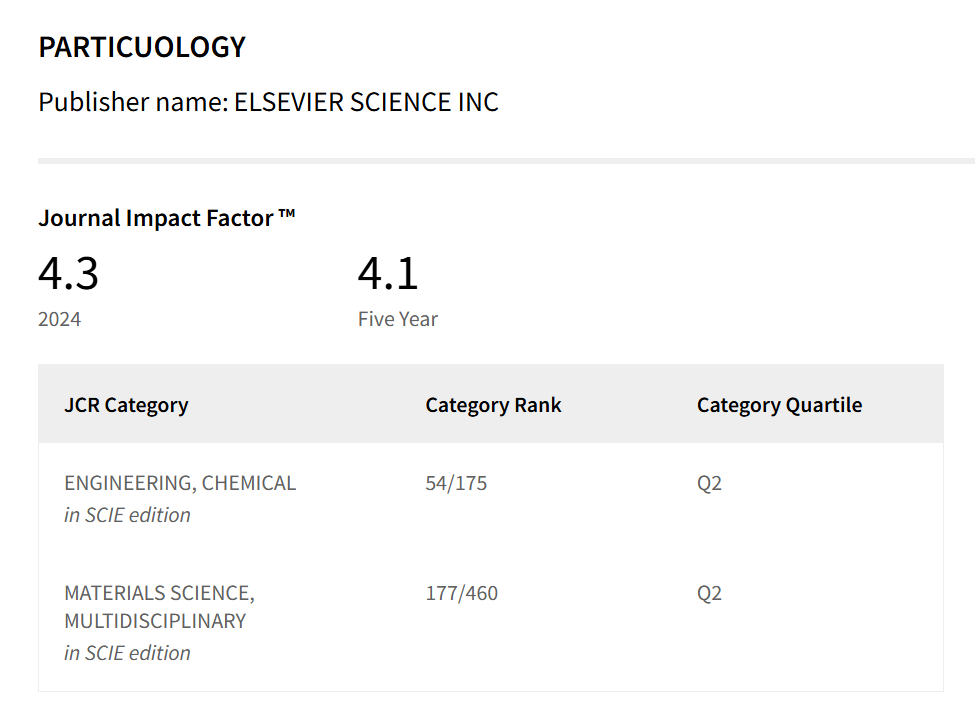Open MATERIALS SCIENCE, MULTIDISCIPLINARY category
The height and width of the screenshot is (726, 980).
coord(159,607)
